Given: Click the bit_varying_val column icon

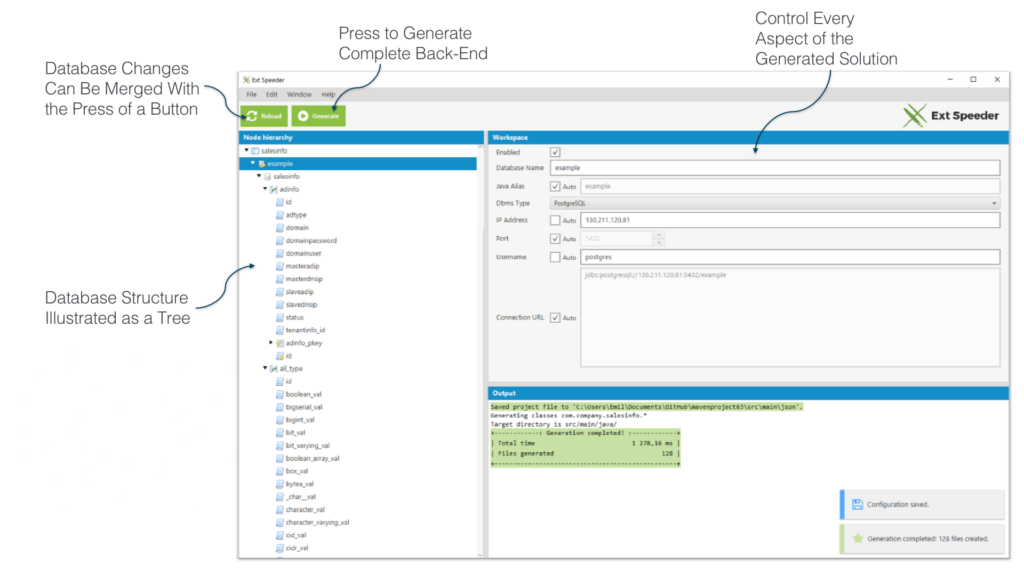Looking at the screenshot, I should click(x=280, y=445).
